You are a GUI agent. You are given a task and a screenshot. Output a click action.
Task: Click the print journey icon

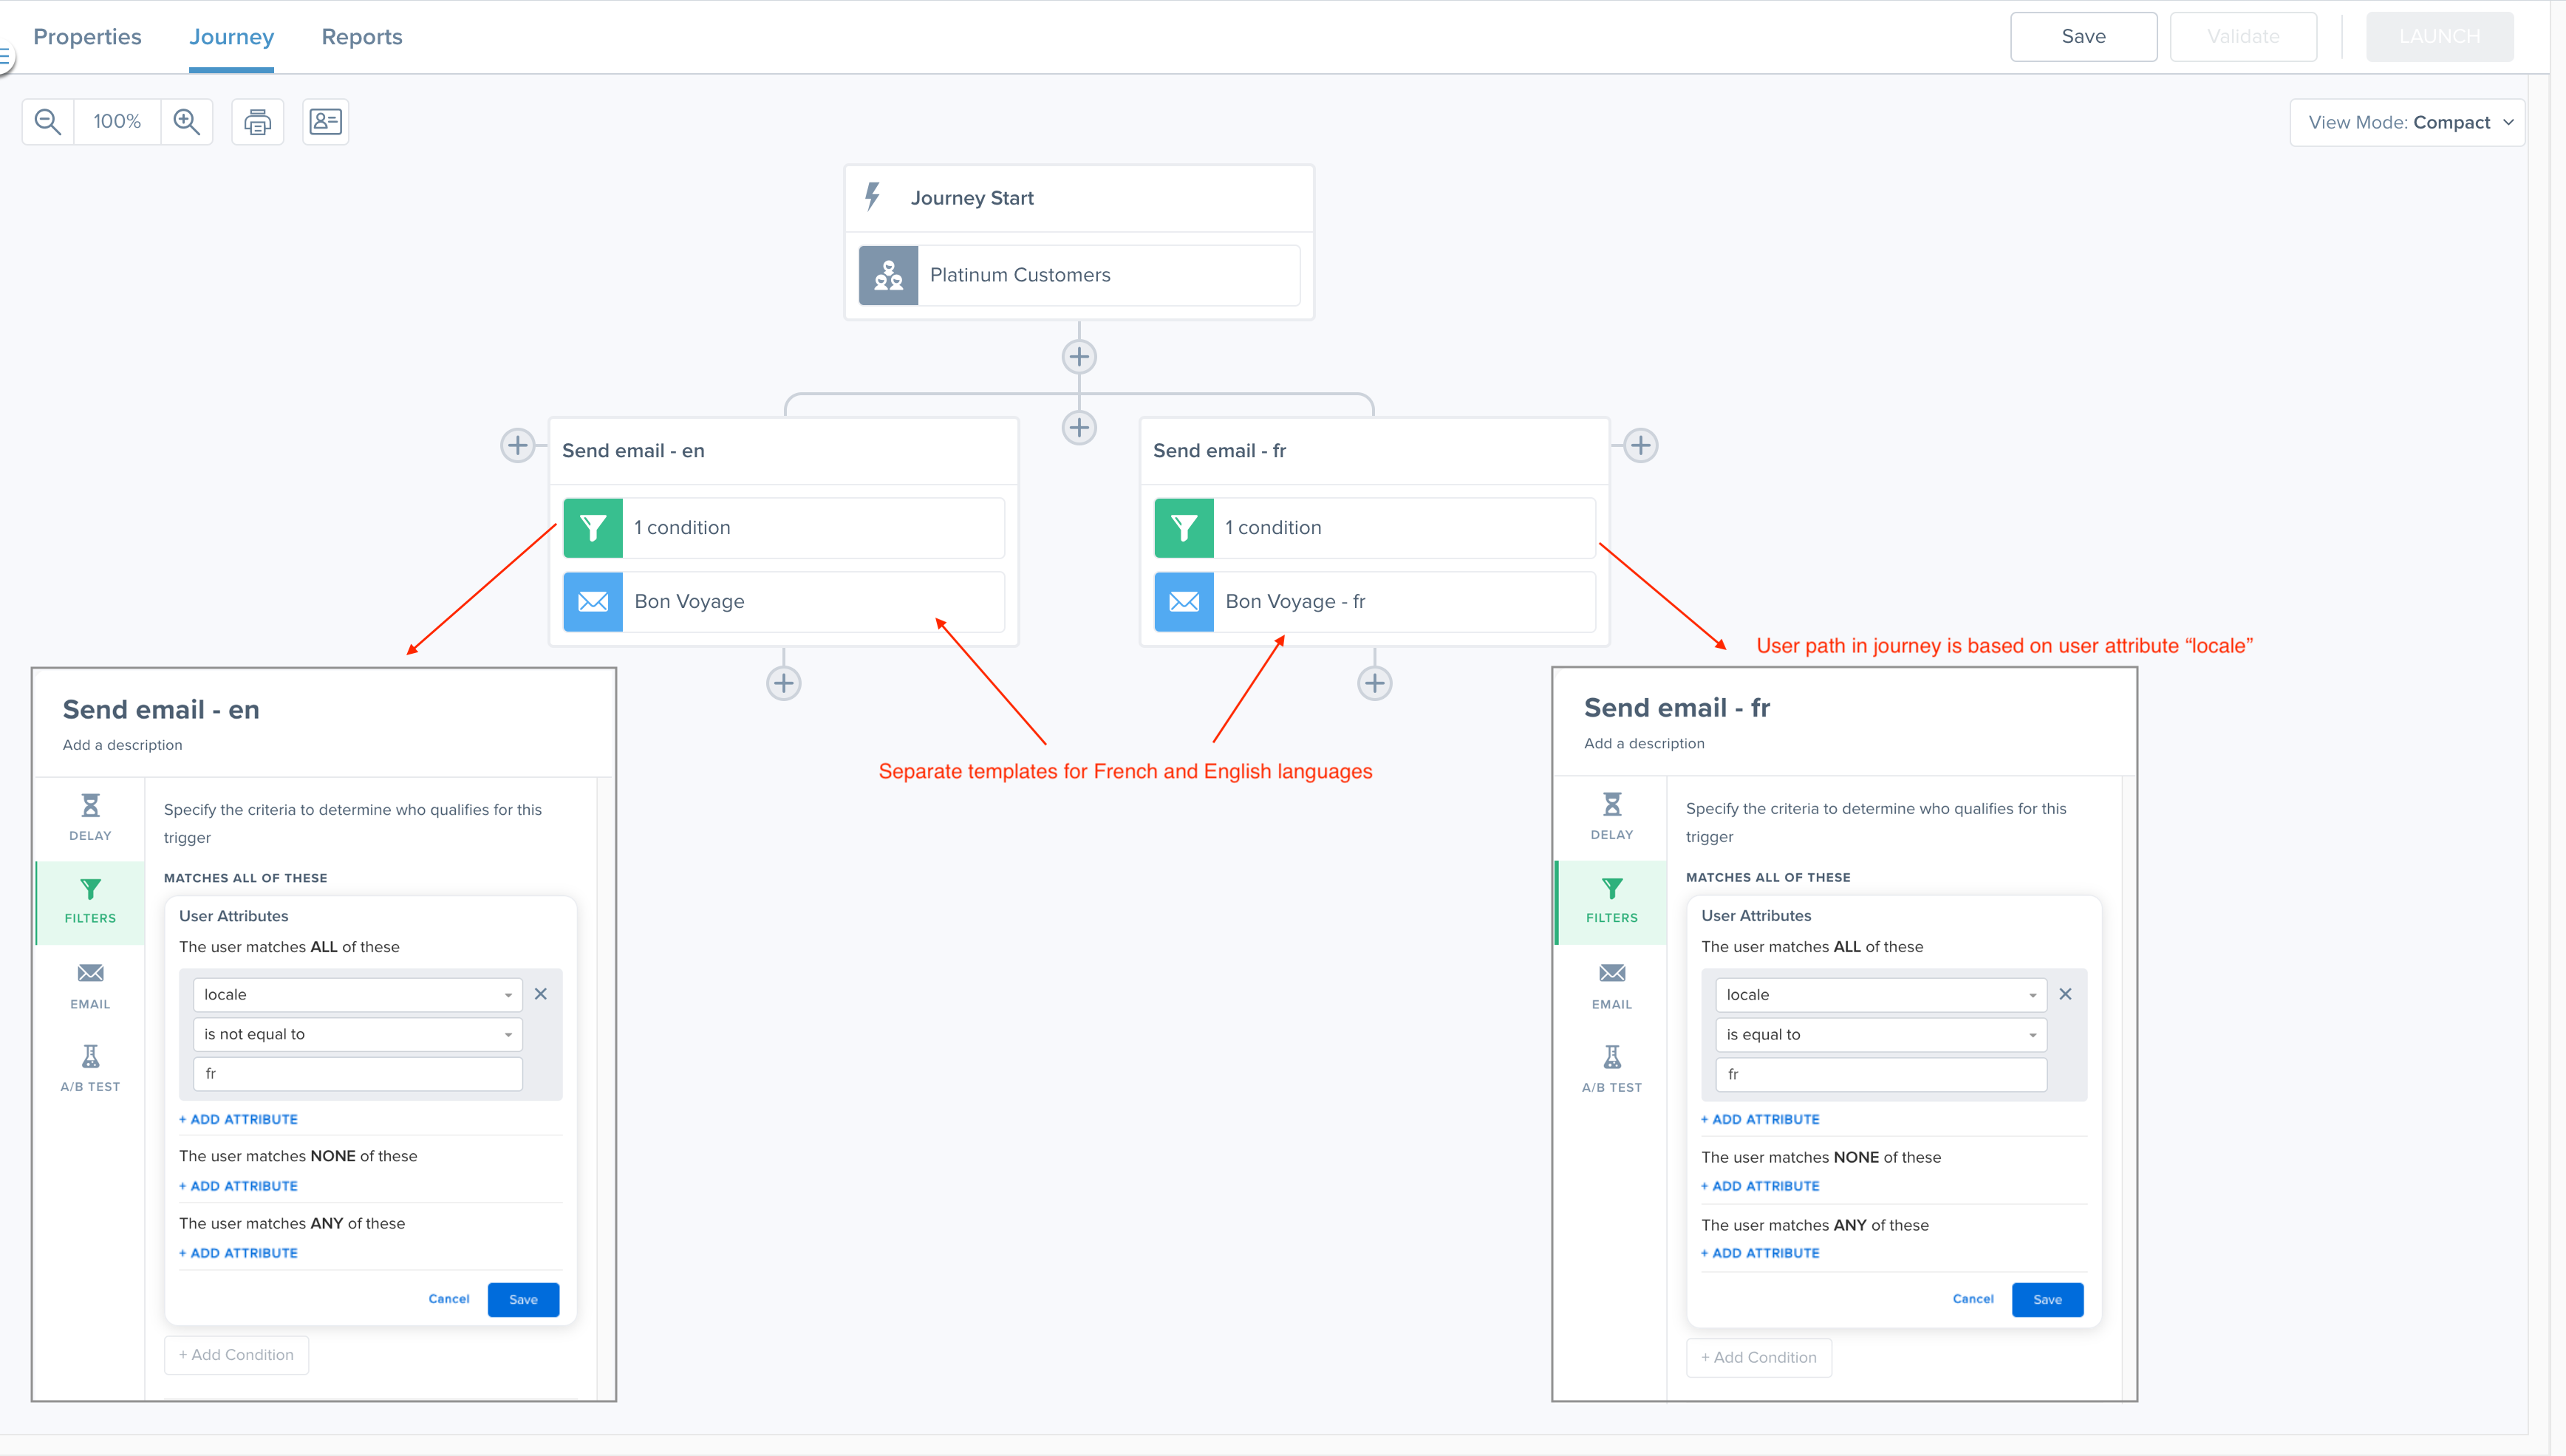(258, 122)
